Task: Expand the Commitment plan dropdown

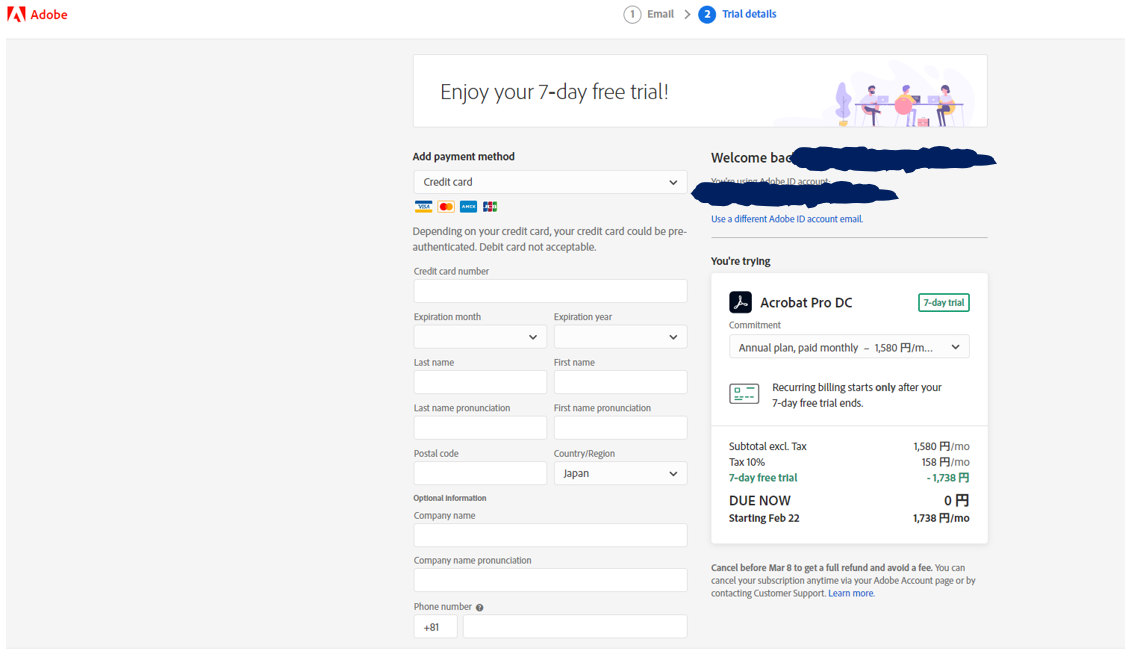Action: click(849, 347)
